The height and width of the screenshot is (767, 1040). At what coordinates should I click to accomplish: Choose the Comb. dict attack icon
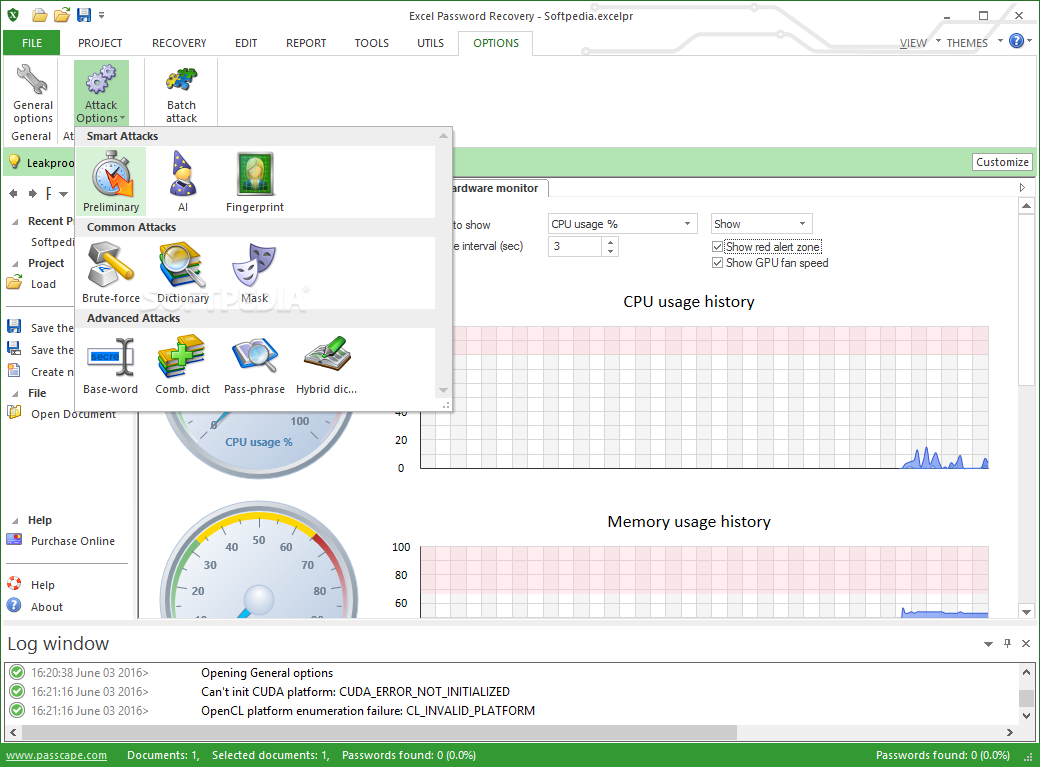point(182,356)
